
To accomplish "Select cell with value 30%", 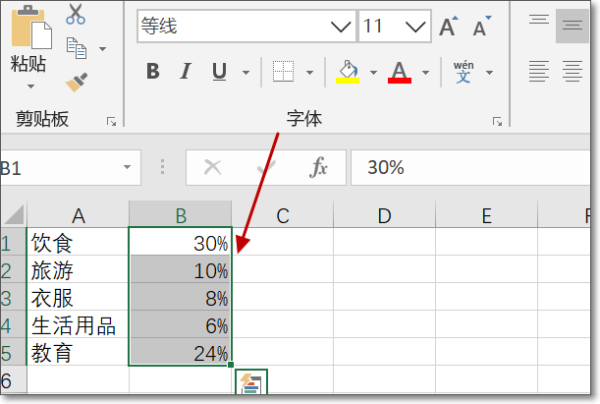I will (180, 242).
